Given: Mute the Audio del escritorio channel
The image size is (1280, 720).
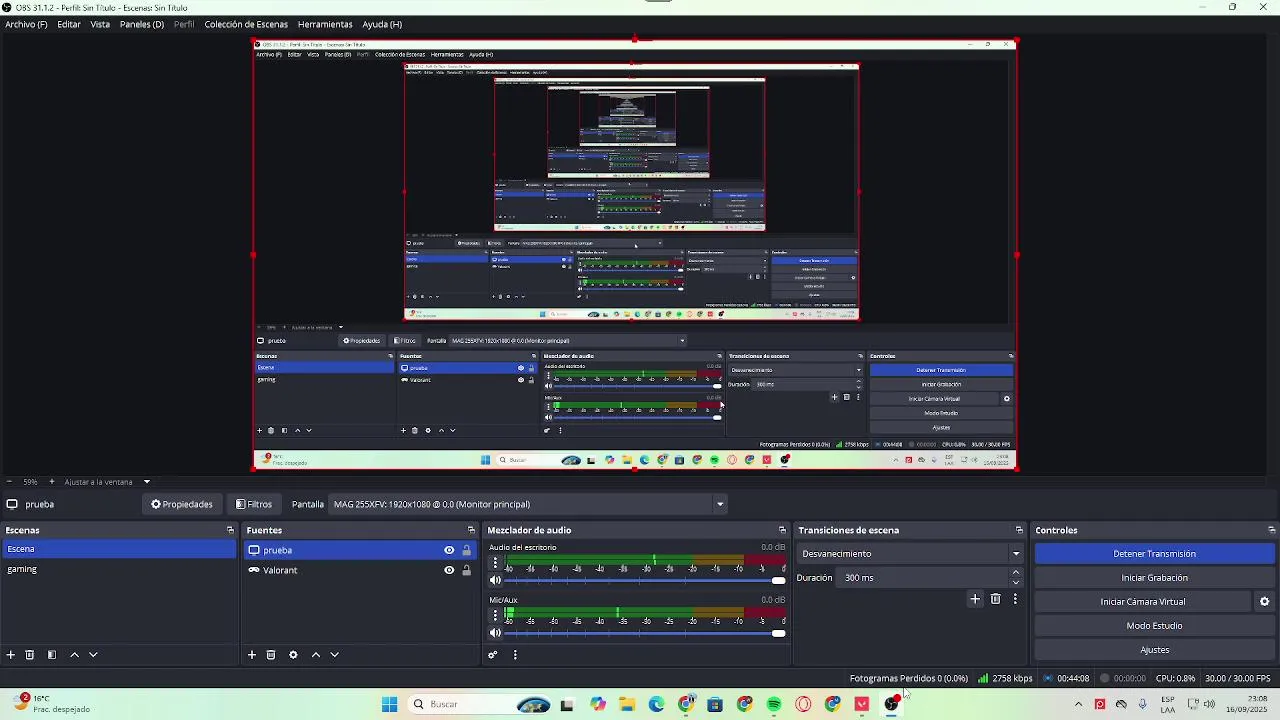Looking at the screenshot, I should tap(495, 580).
